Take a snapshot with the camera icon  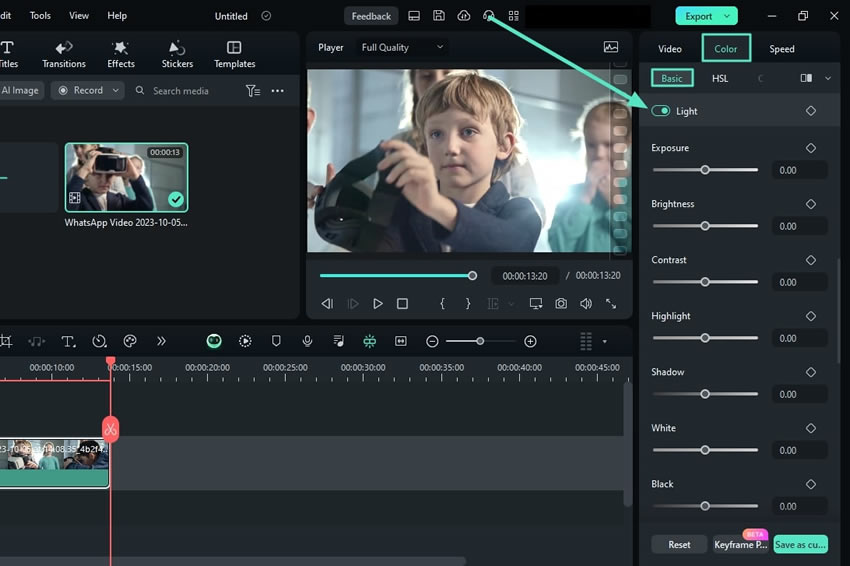click(x=561, y=304)
